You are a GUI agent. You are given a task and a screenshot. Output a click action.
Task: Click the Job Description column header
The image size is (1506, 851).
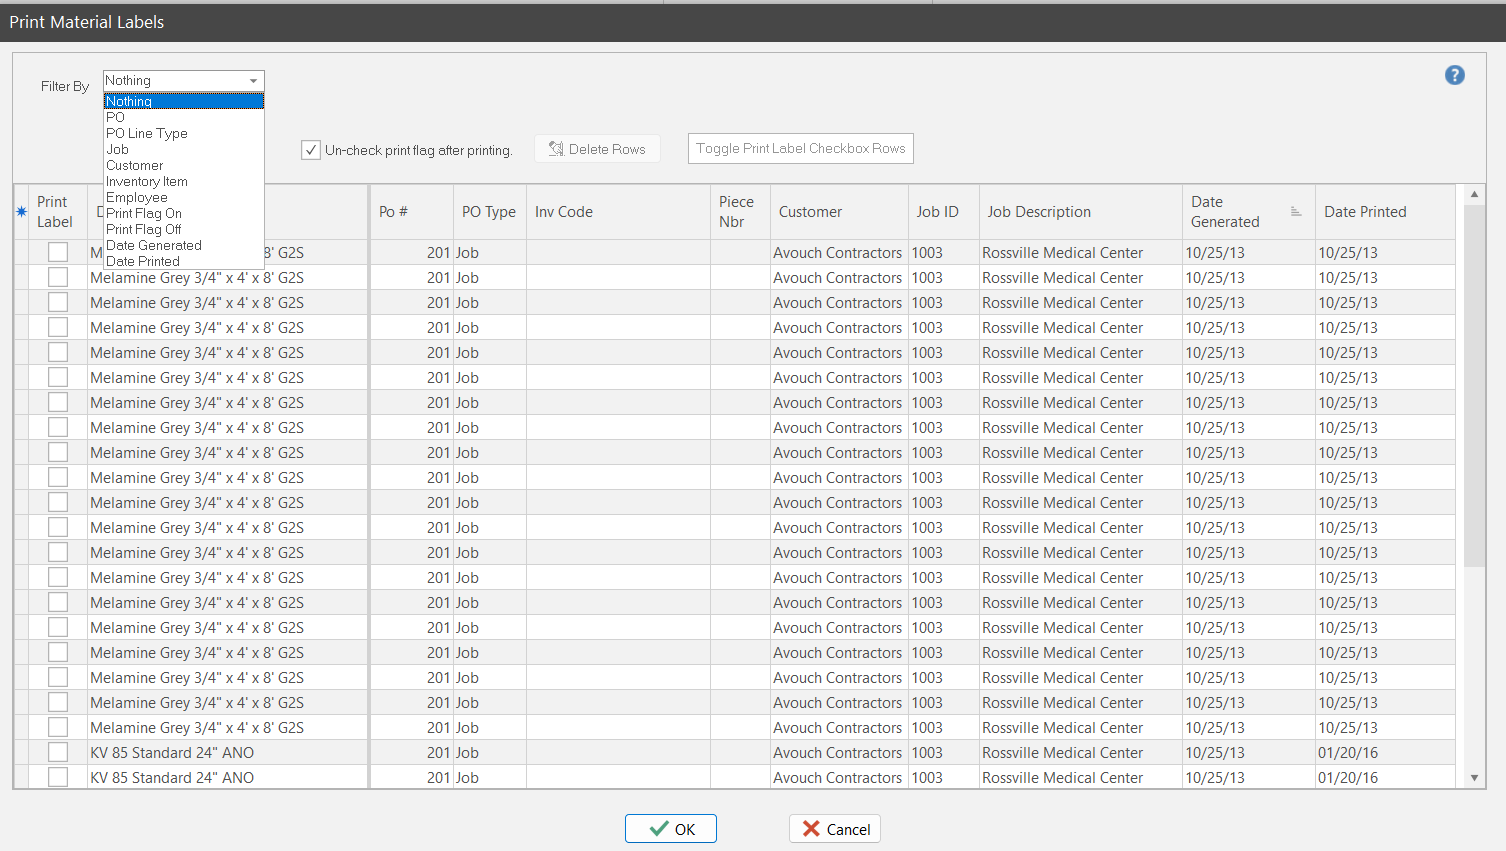[1039, 212]
